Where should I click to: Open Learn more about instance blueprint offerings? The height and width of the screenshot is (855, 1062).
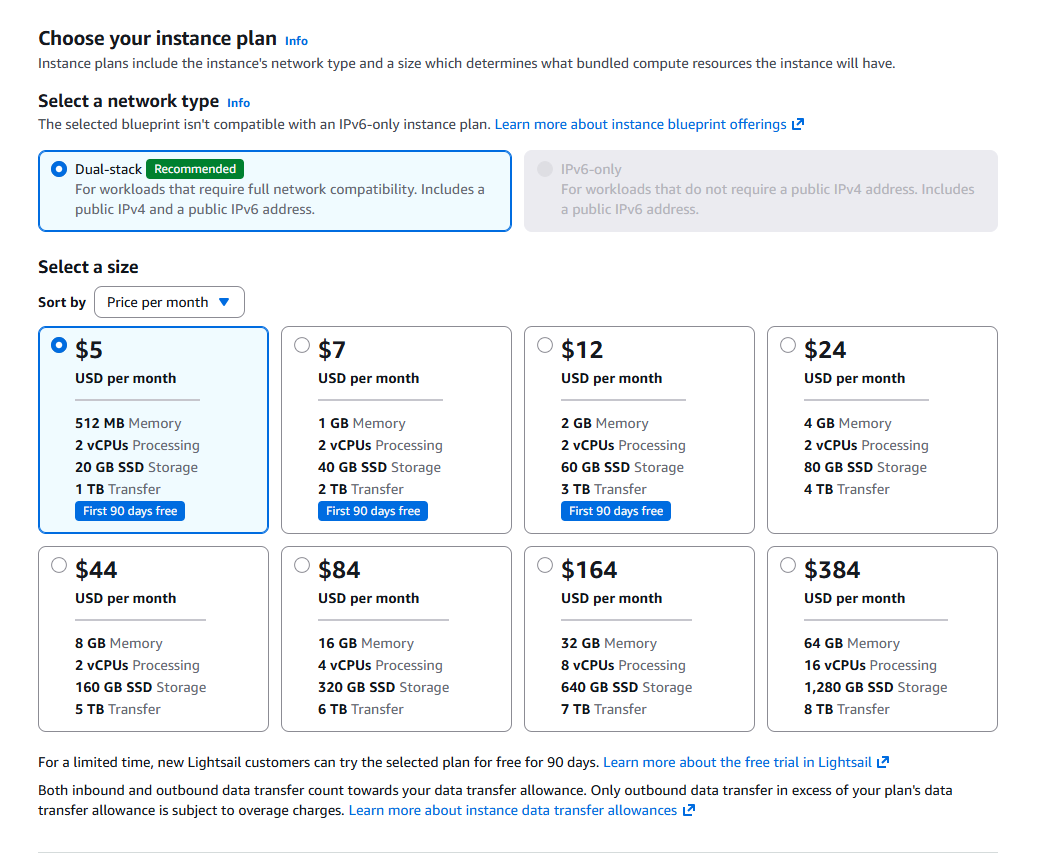point(640,124)
